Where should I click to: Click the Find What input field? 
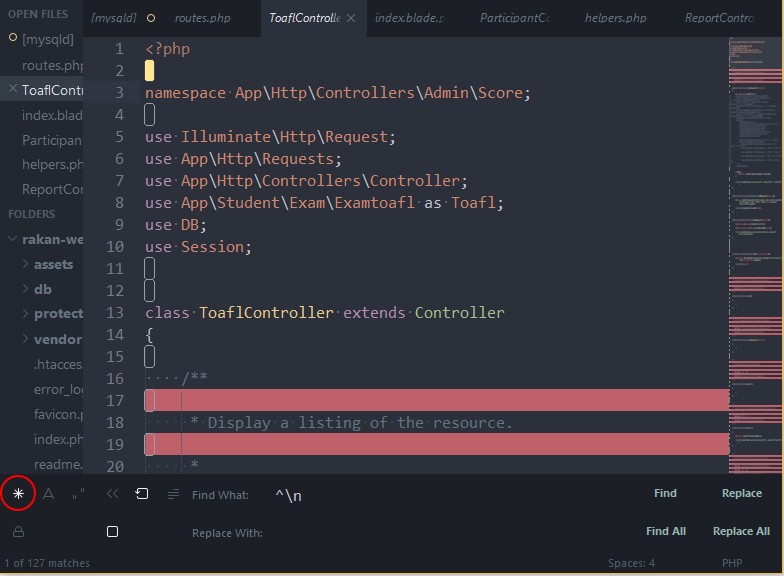450,496
